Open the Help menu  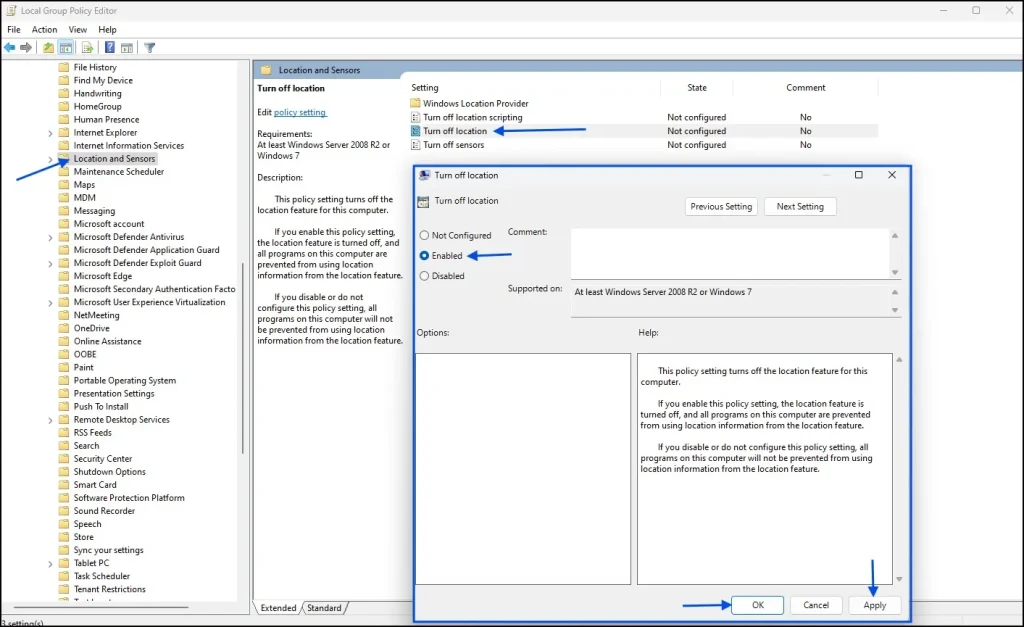coord(107,29)
